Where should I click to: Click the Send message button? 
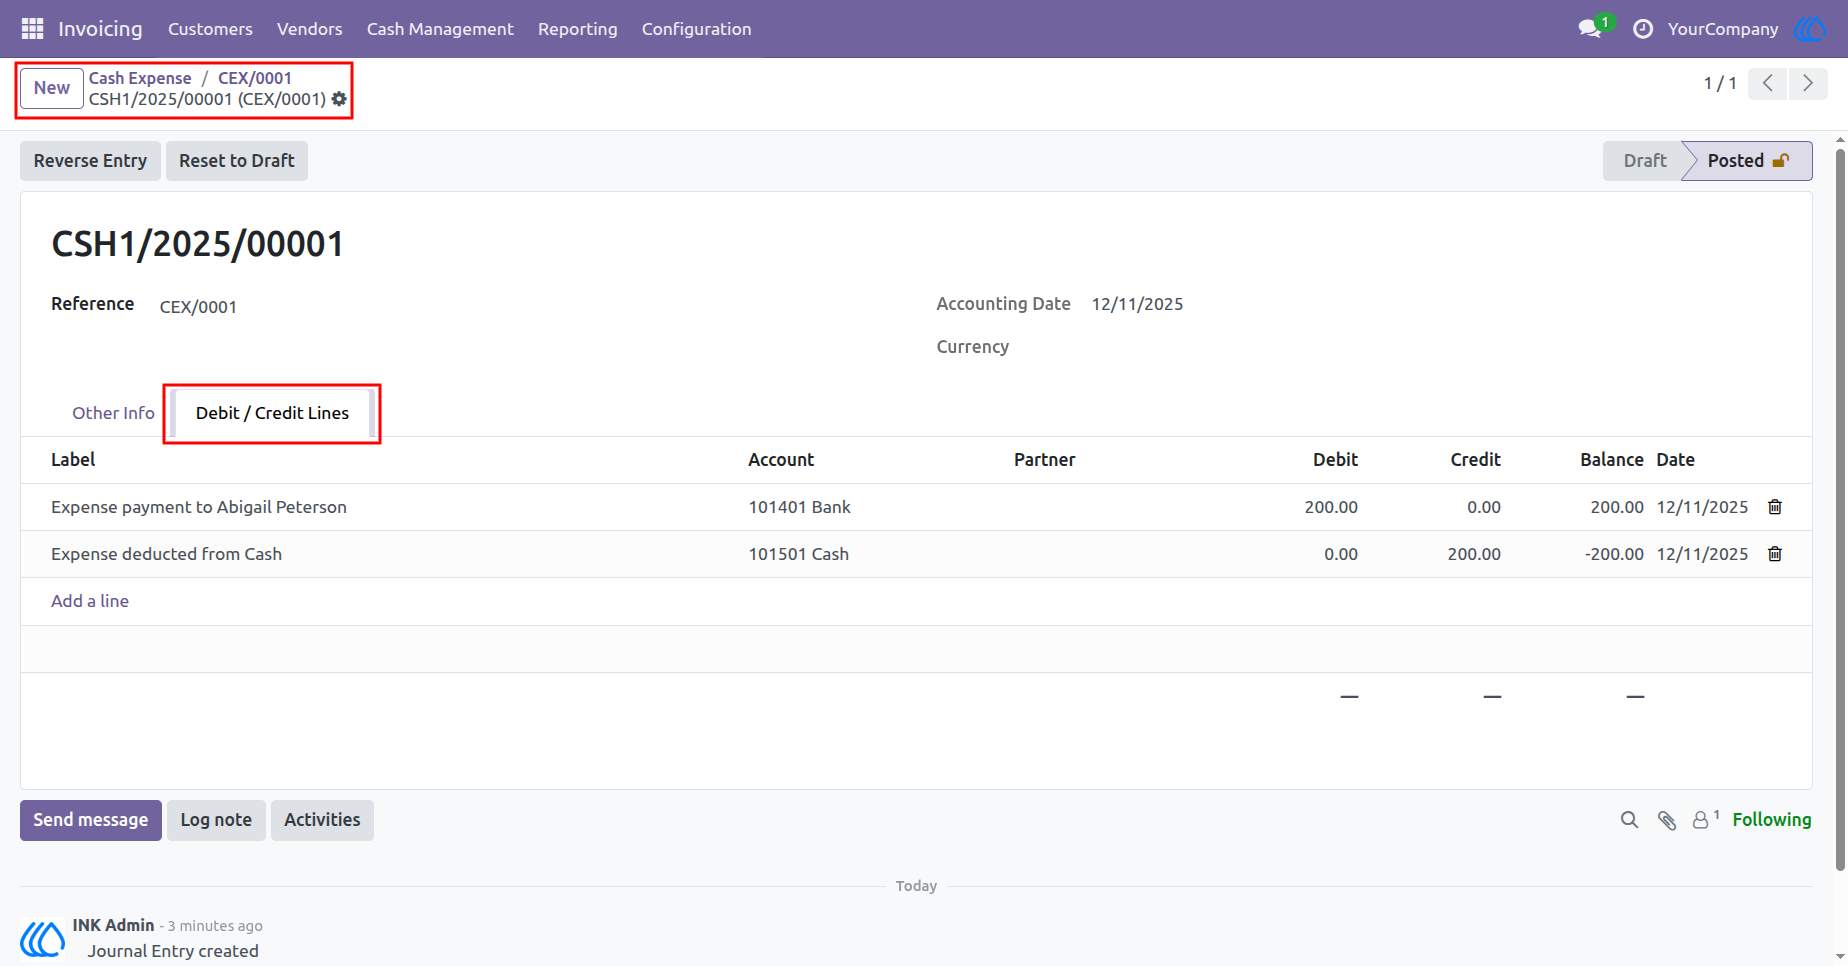click(x=91, y=820)
